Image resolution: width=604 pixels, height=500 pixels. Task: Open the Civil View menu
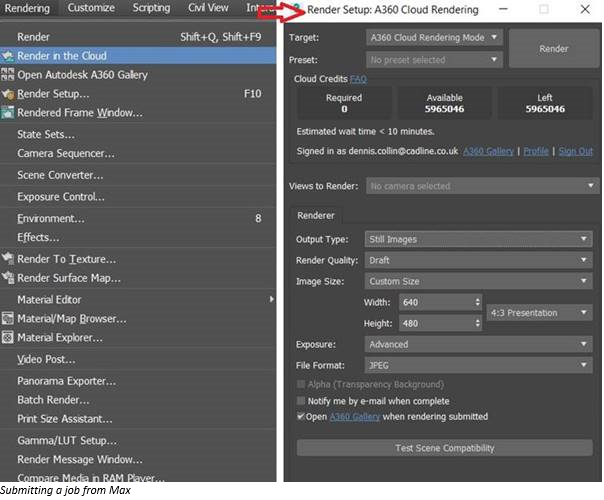pyautogui.click(x=208, y=8)
